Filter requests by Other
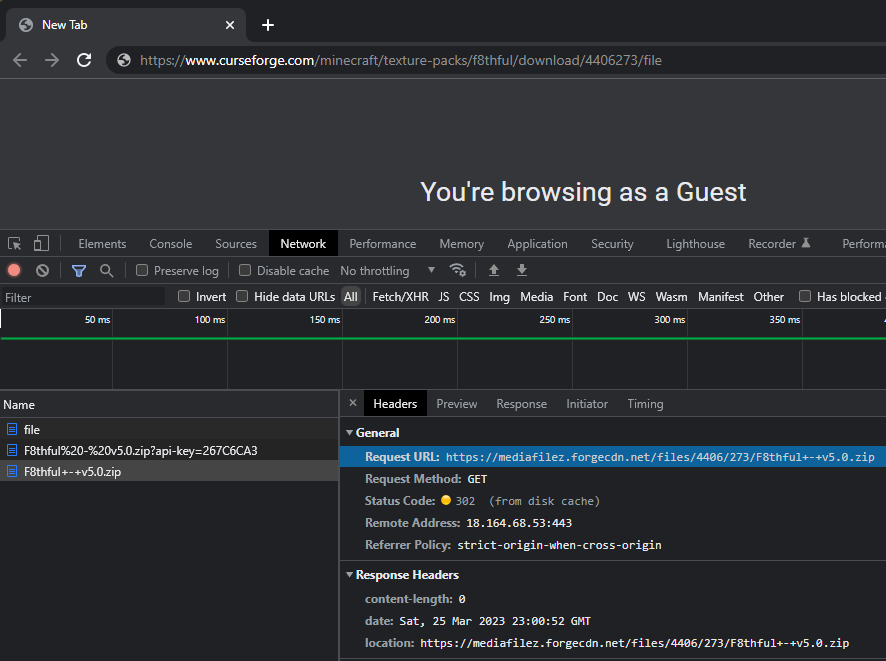This screenshot has width=886, height=661. 768,297
